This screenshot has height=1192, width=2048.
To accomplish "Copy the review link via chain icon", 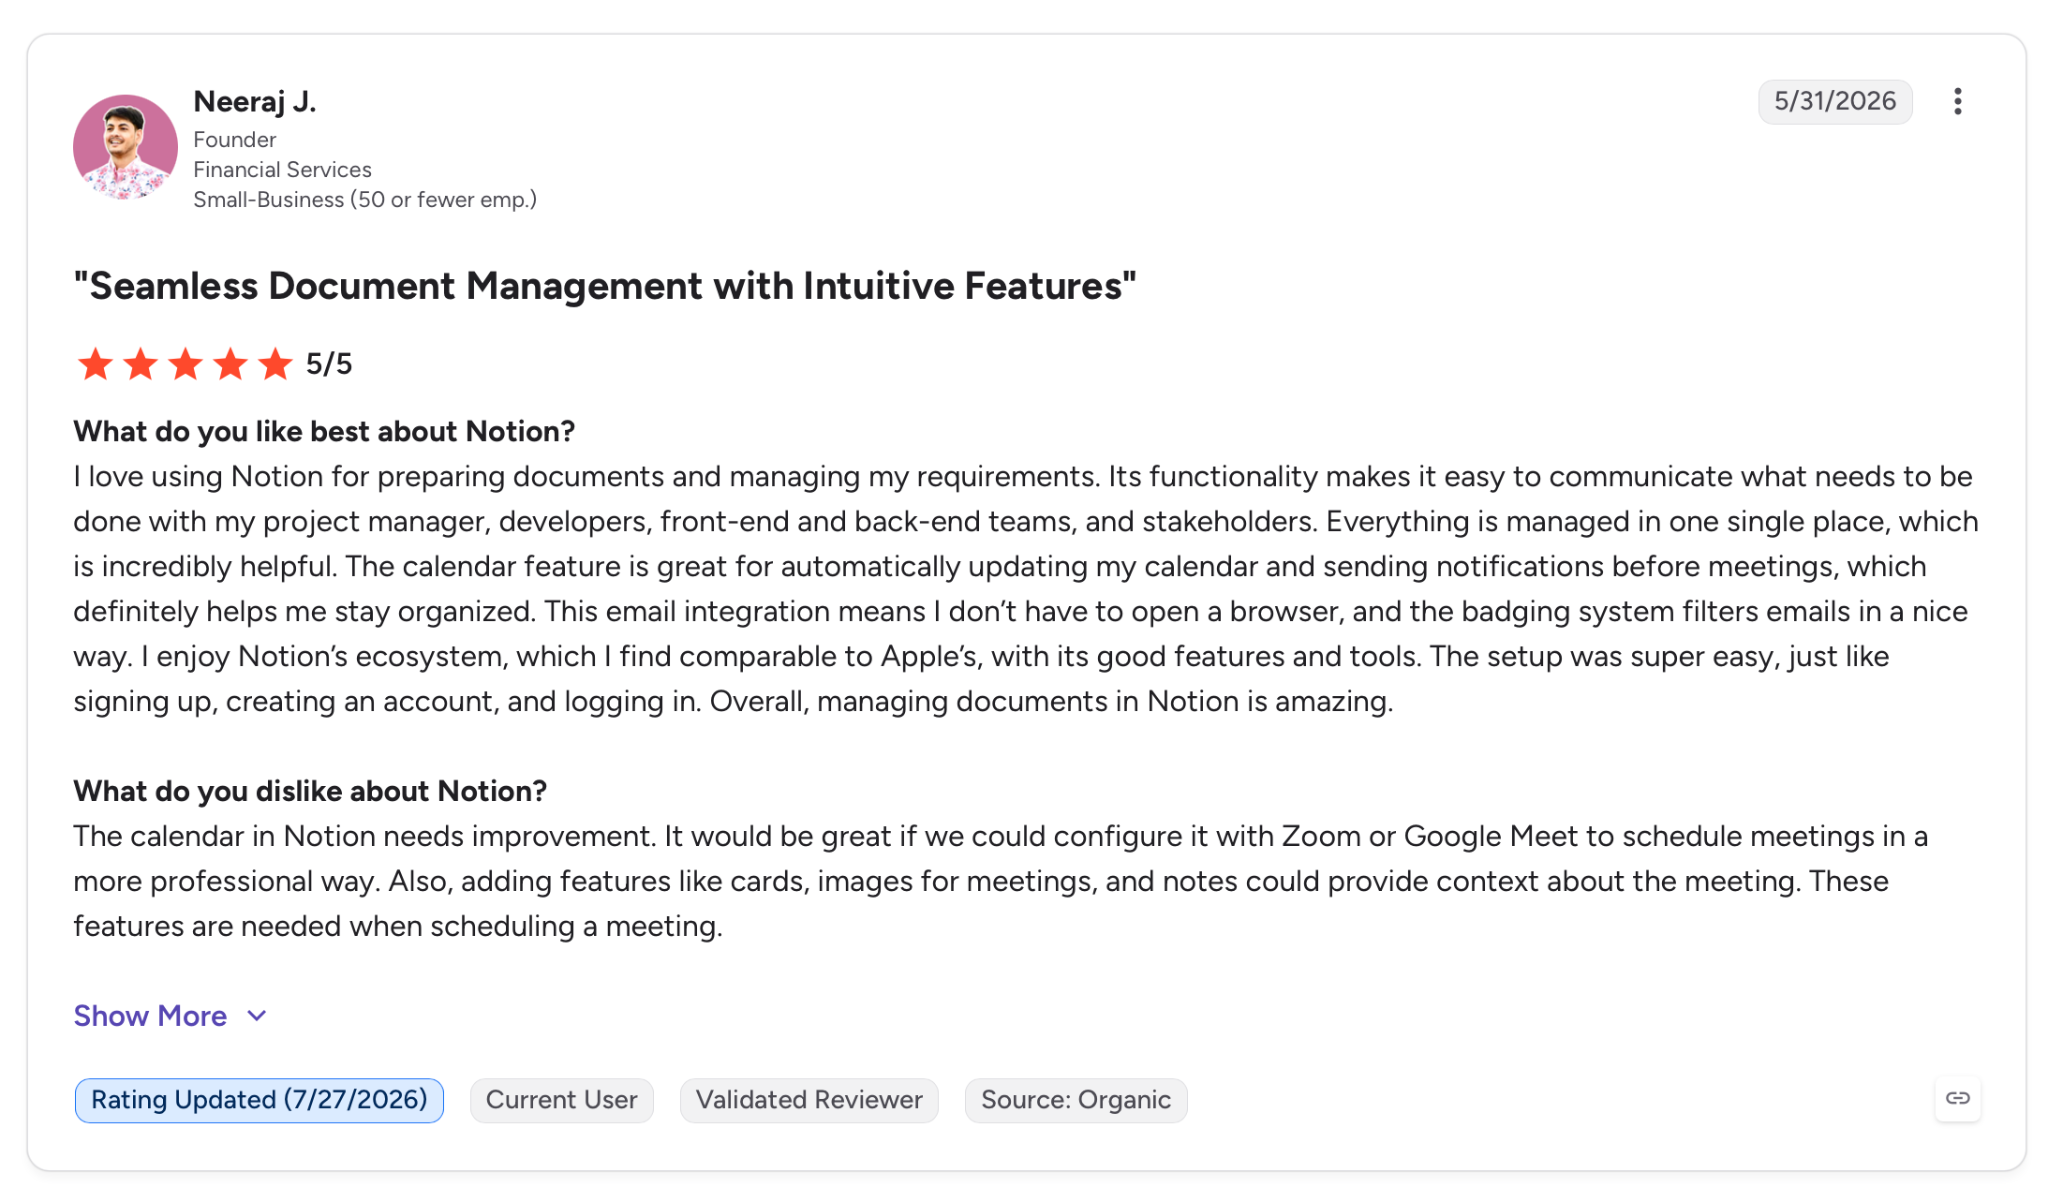I will 1957,1098.
